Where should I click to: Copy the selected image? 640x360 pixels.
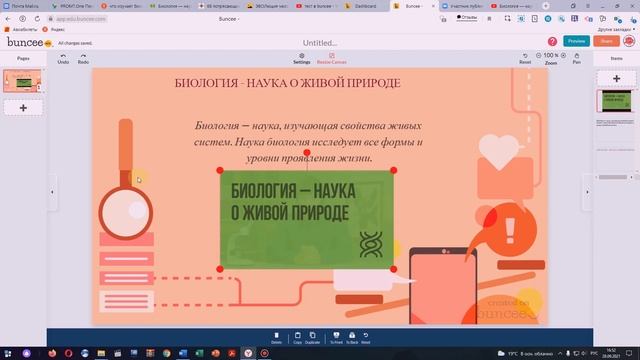[x=298, y=338]
